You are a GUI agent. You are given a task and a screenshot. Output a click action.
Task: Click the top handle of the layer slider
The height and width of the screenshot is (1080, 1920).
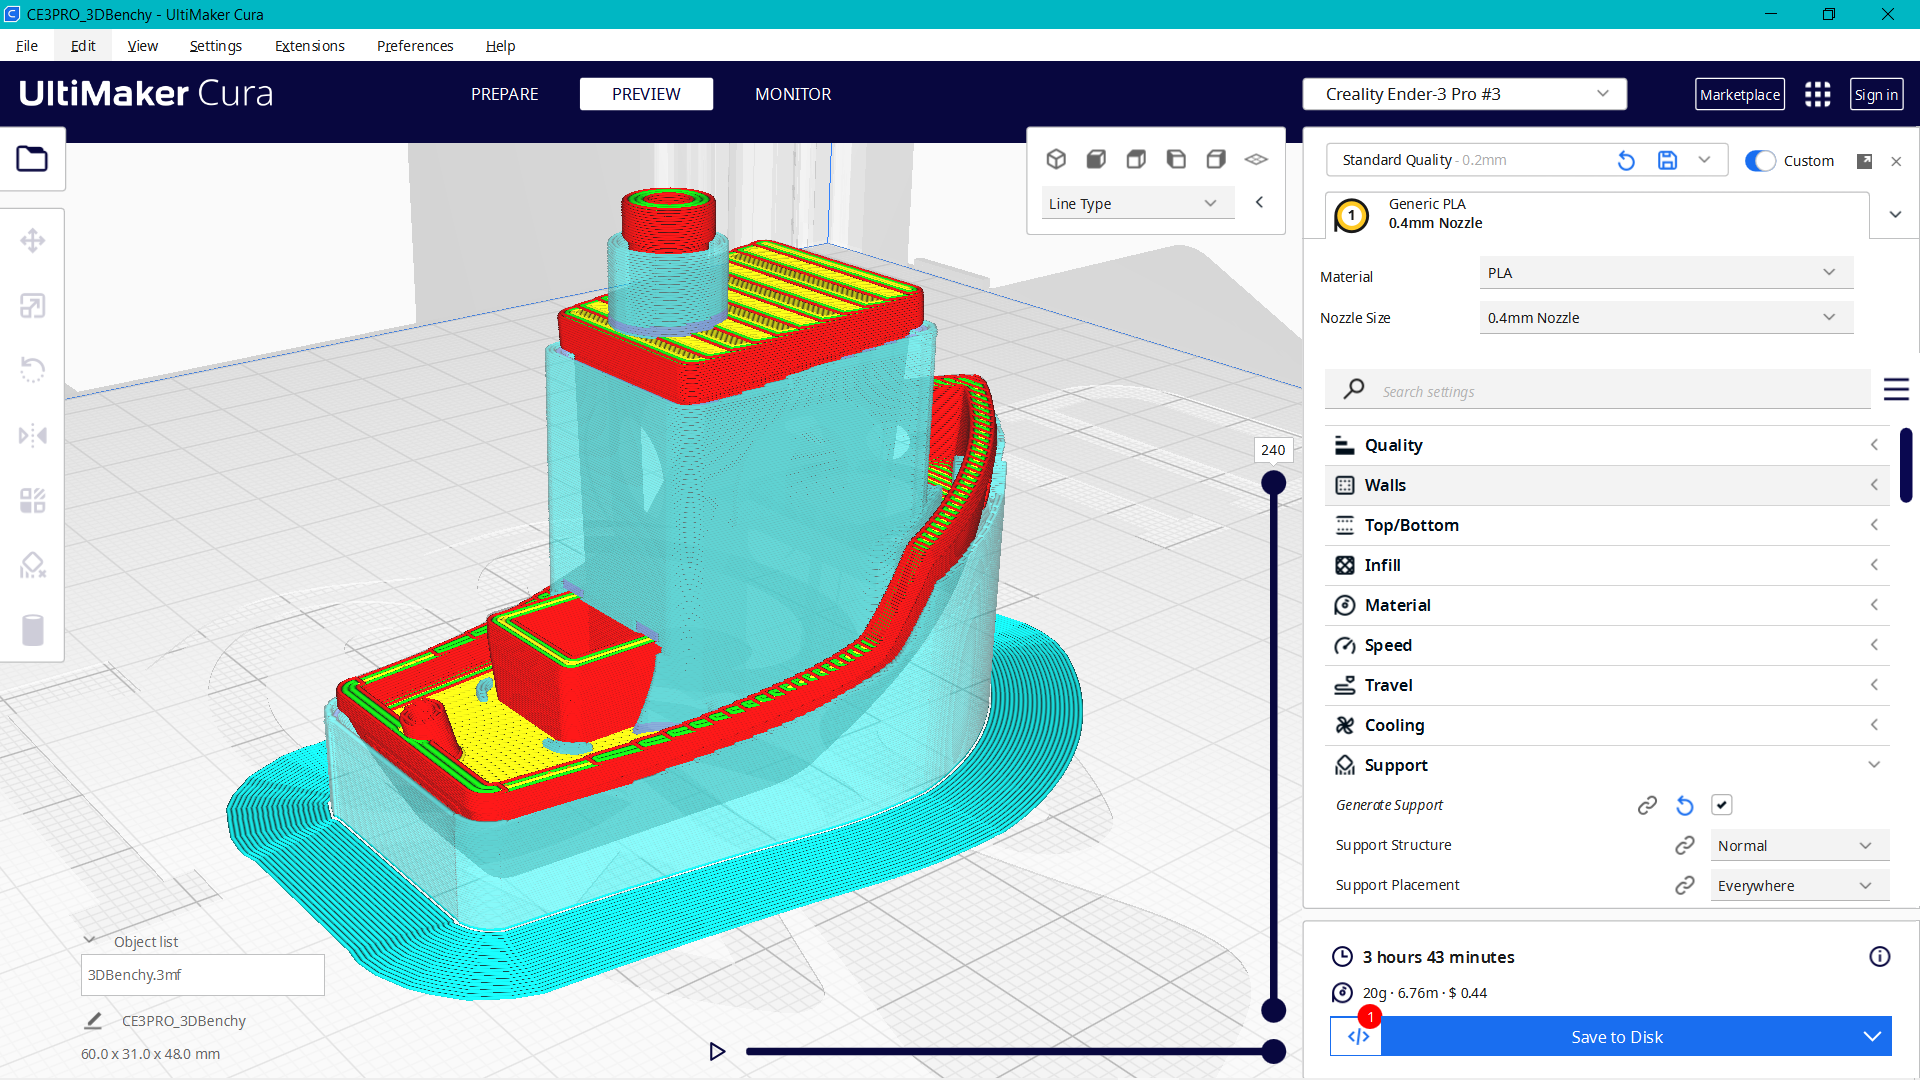(x=1273, y=484)
